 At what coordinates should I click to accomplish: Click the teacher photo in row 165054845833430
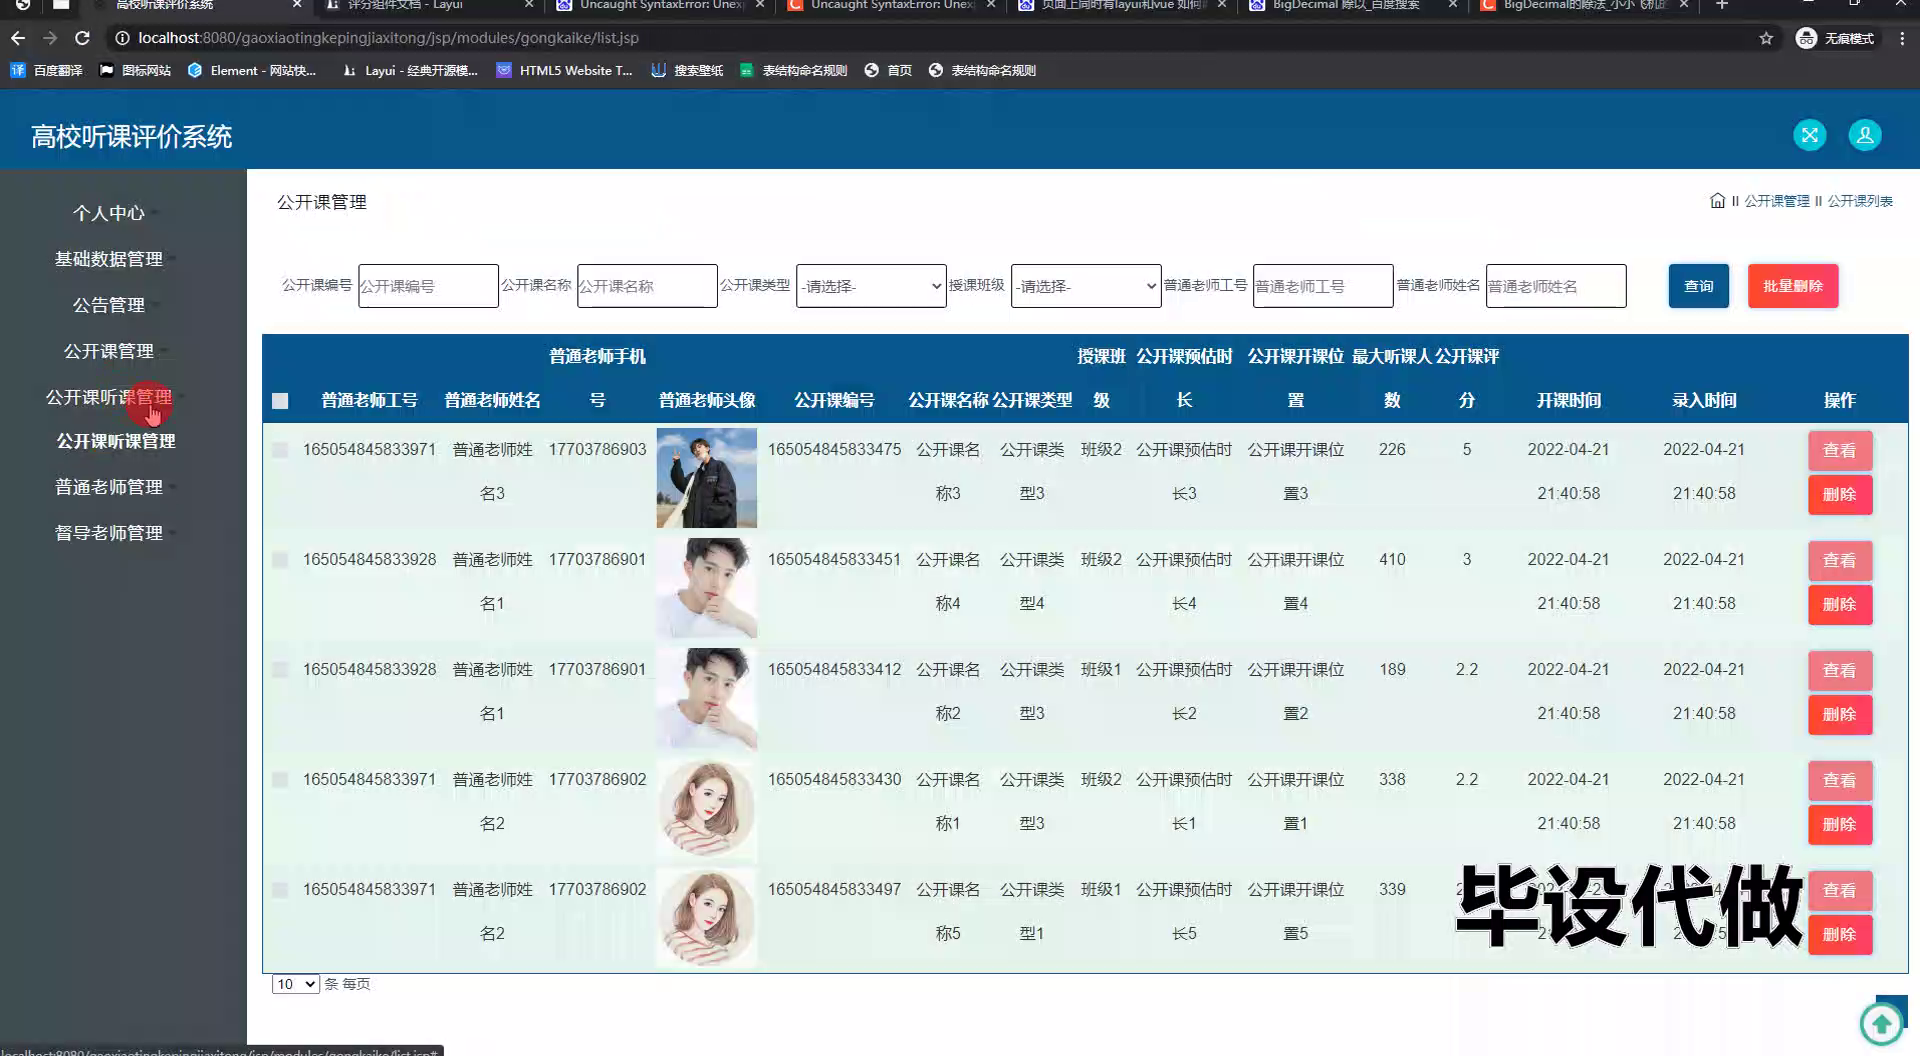coord(707,808)
